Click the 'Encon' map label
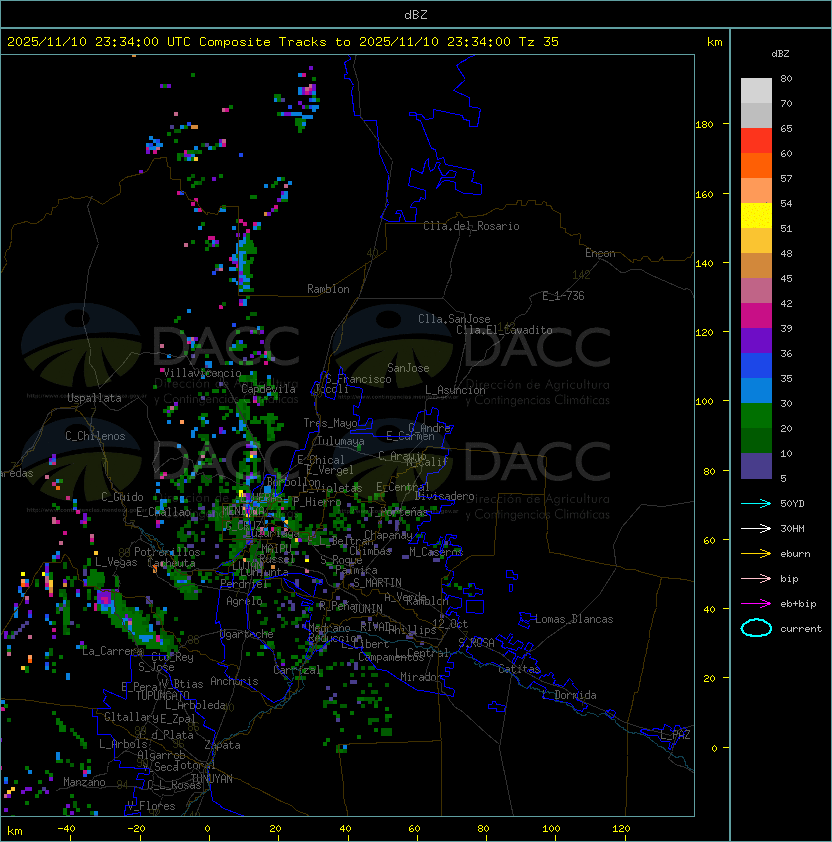The width and height of the screenshot is (832, 842). pyautogui.click(x=600, y=253)
